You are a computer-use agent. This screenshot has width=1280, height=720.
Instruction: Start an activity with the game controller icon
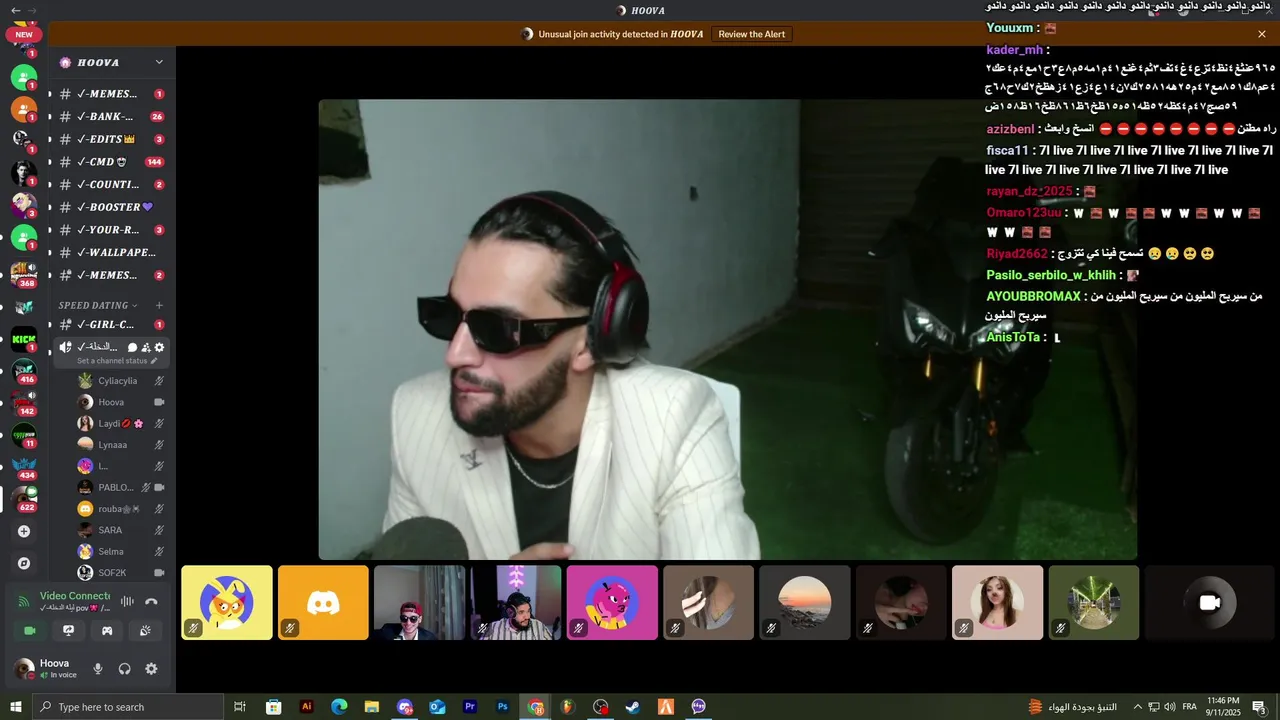pos(107,631)
